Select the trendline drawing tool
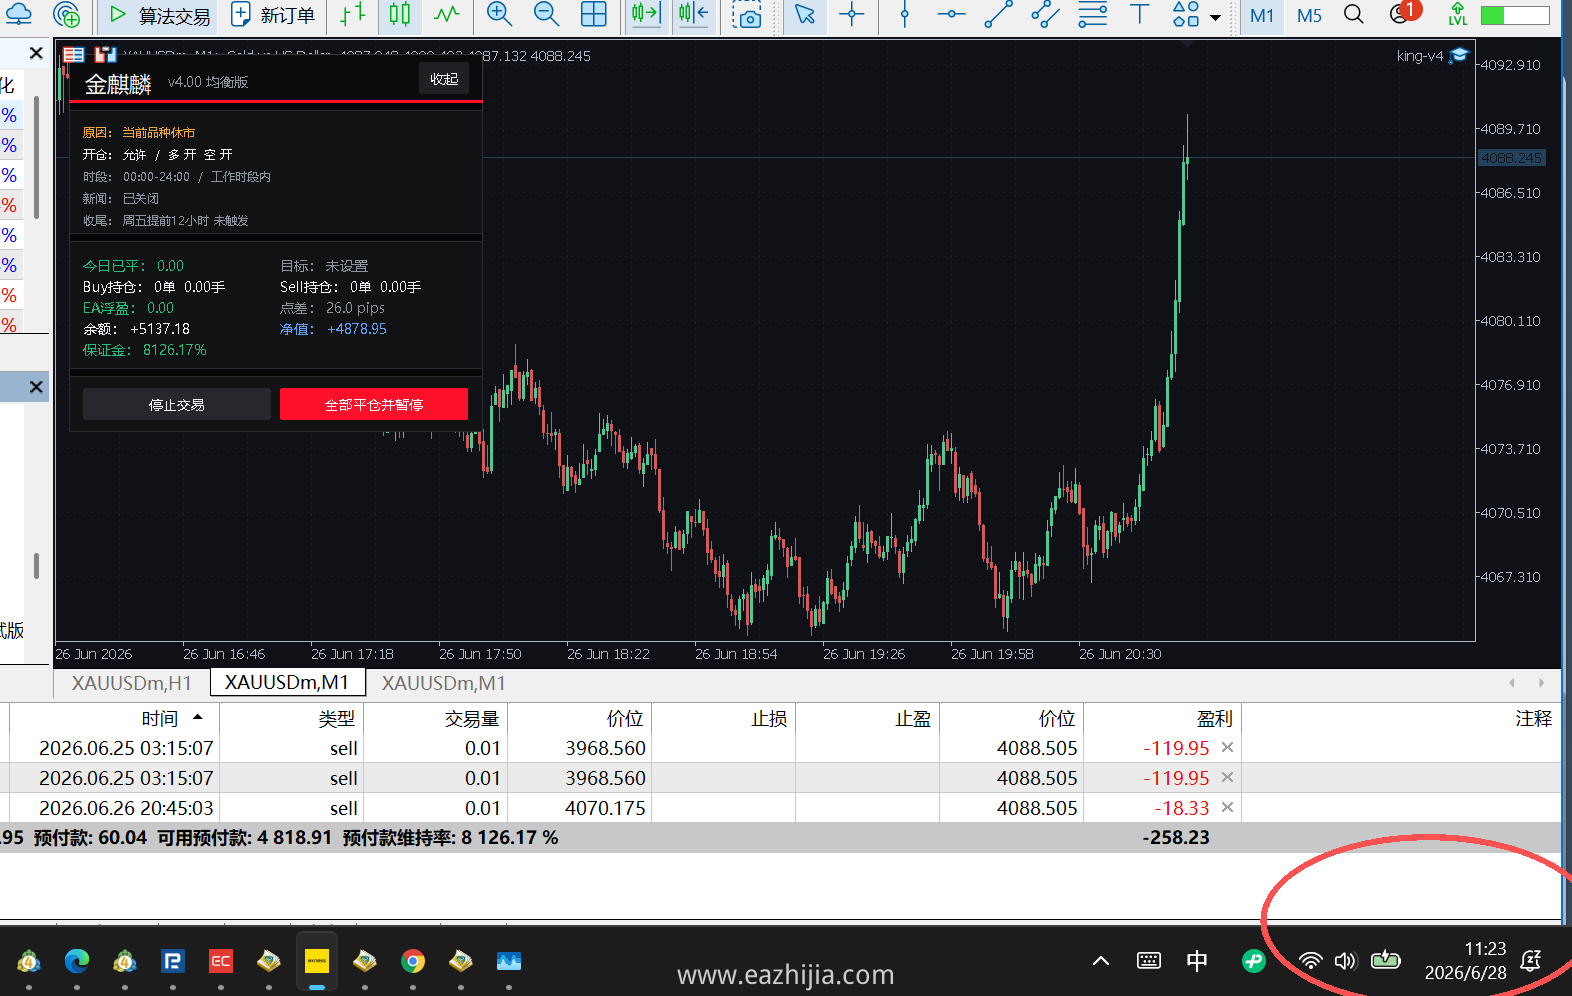 tap(998, 14)
